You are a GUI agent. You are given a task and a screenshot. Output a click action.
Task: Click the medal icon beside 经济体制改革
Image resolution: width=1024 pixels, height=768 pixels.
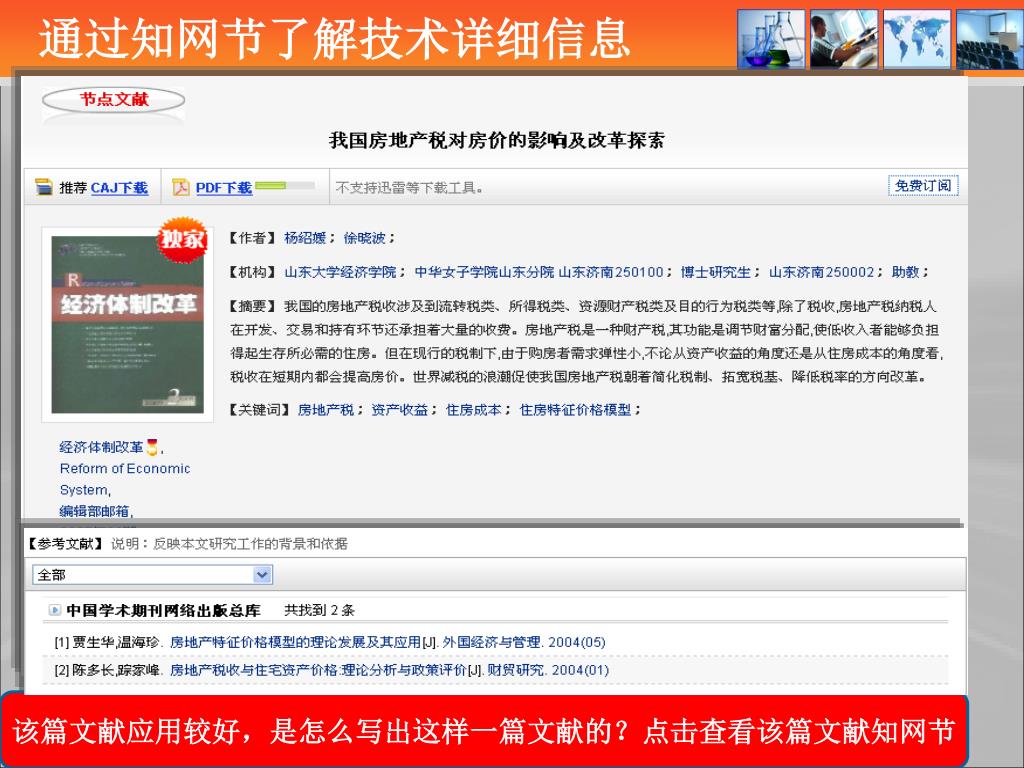152,447
